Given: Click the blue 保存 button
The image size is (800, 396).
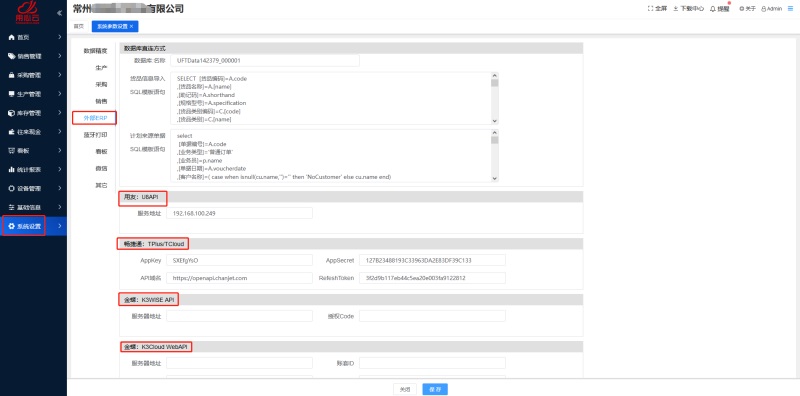Looking at the screenshot, I should tap(435, 389).
